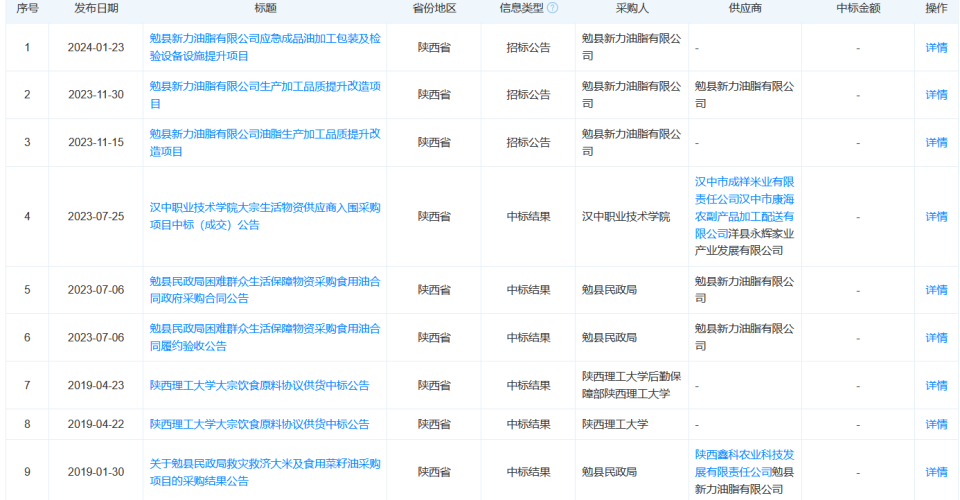Open 详情 for row 8 dated 2019-04-22
The width and height of the screenshot is (960, 500).
[936, 424]
